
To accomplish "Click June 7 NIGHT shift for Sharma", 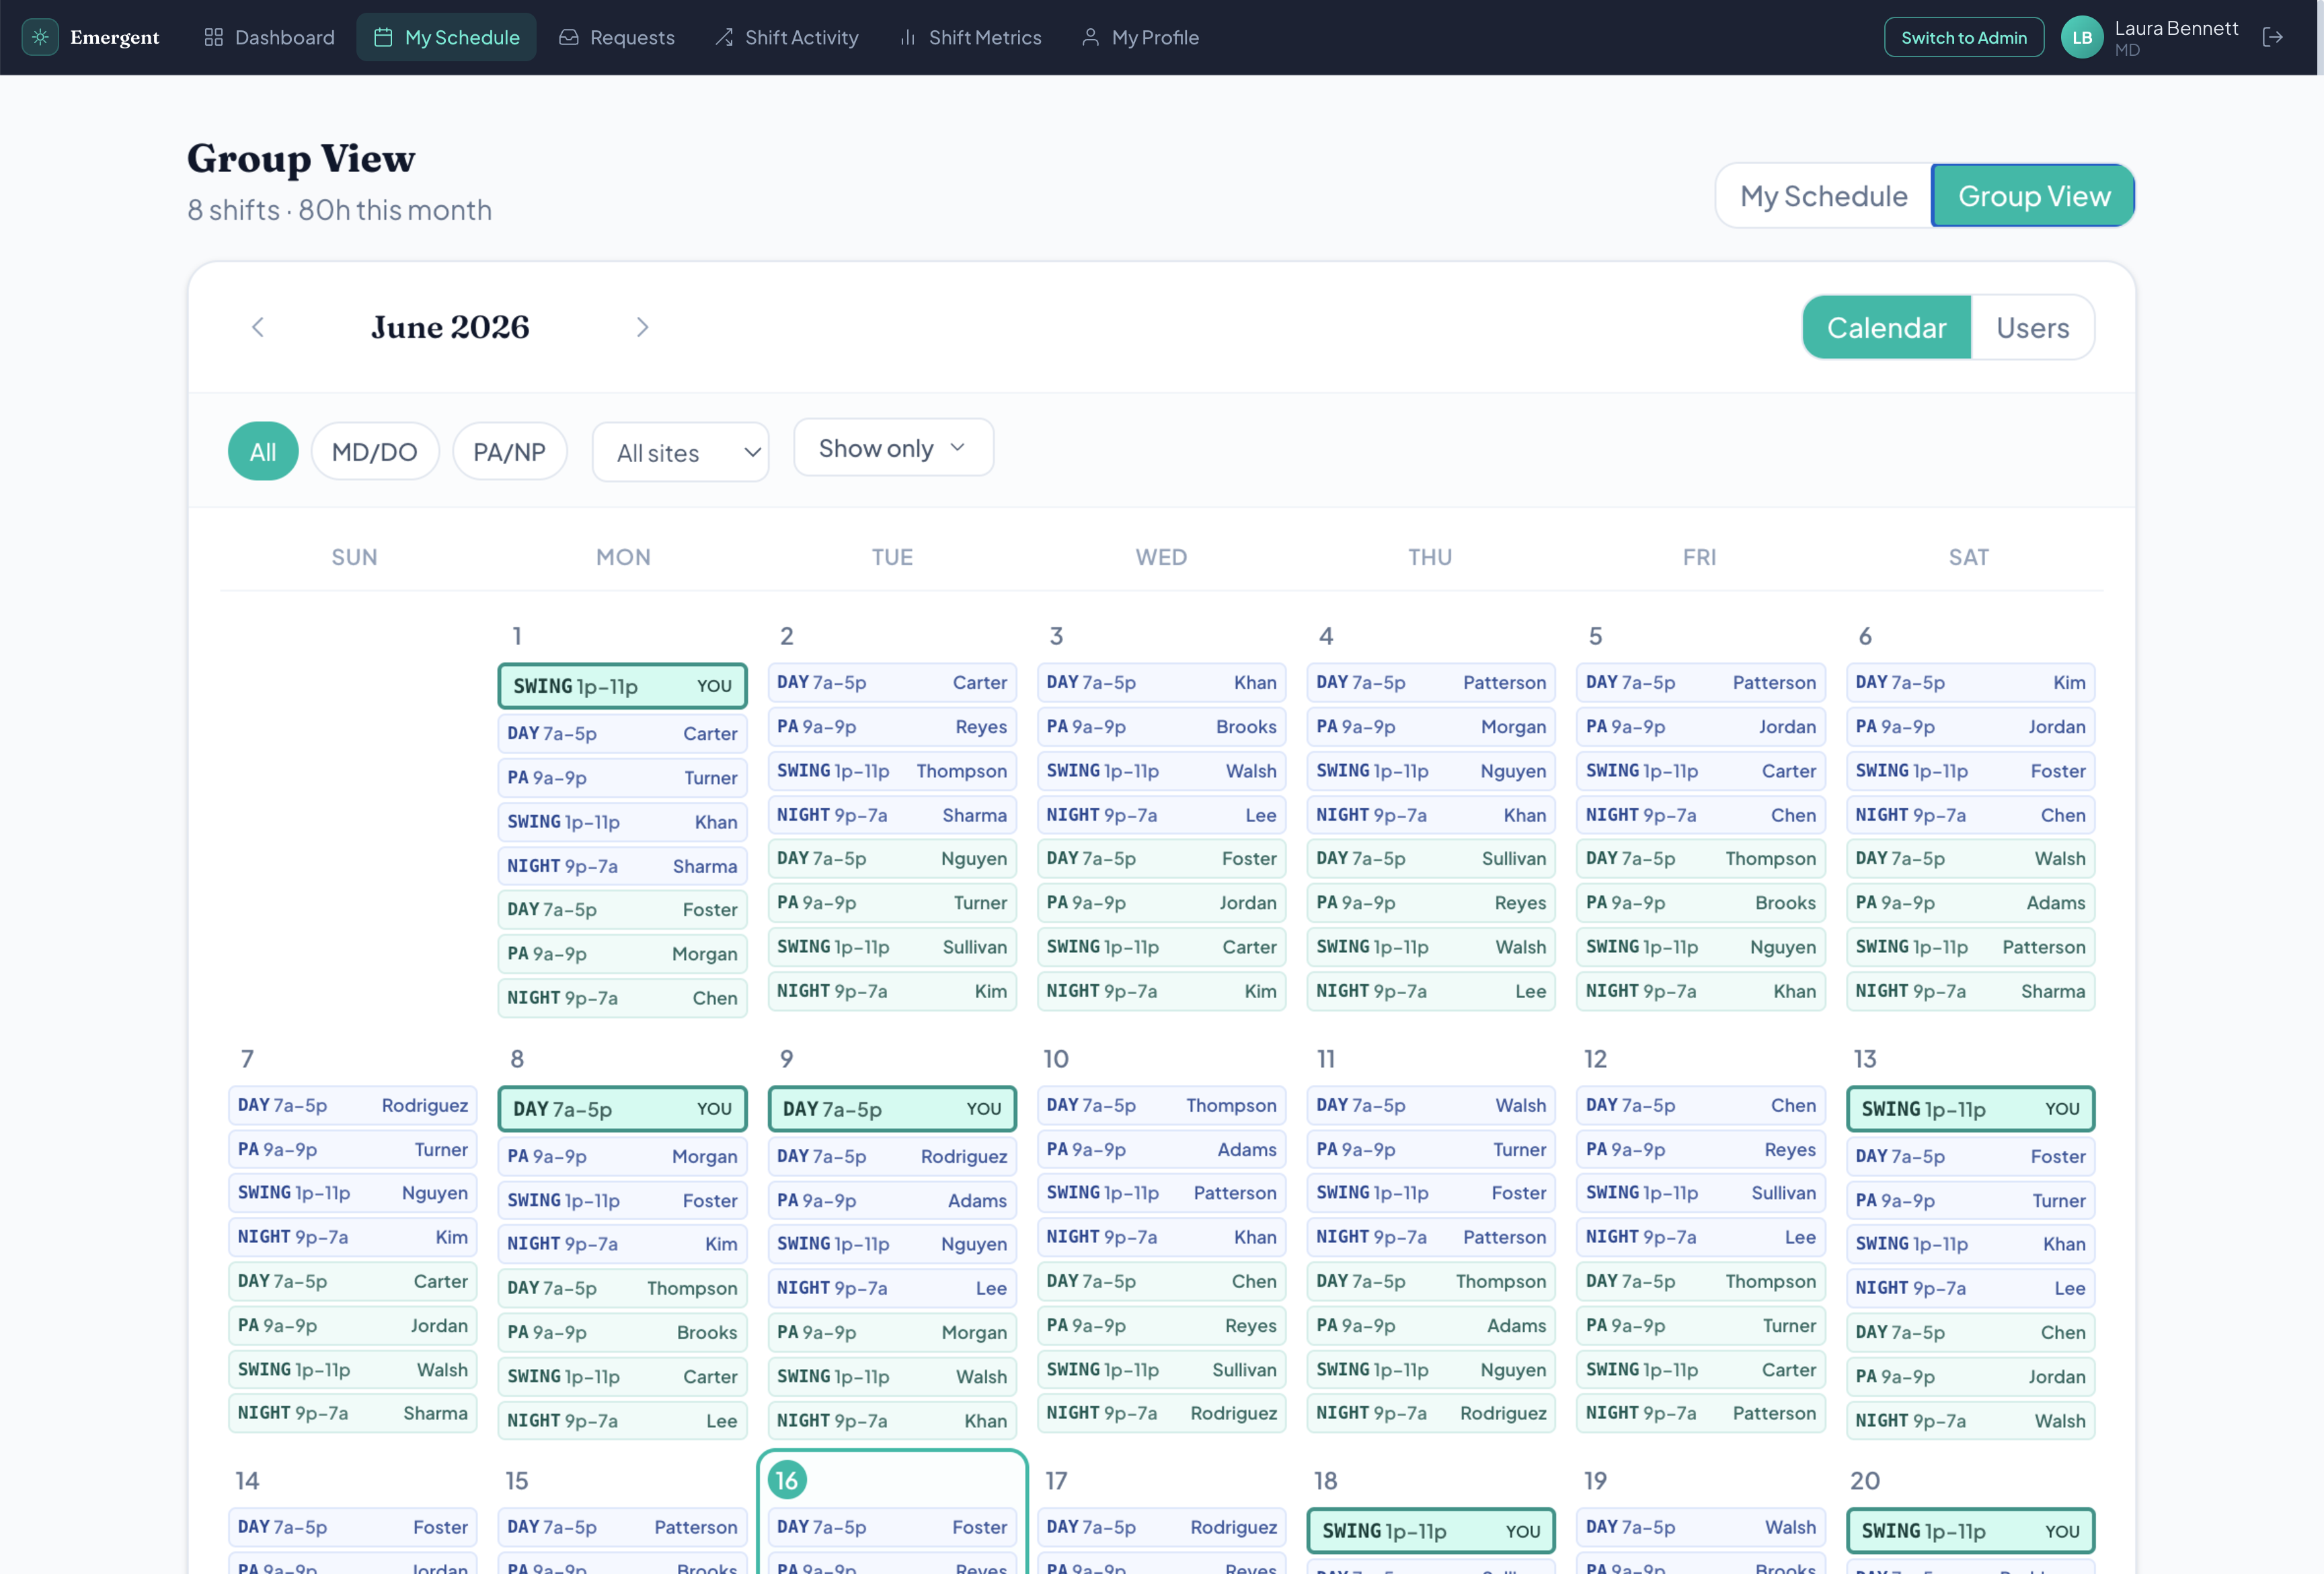I will (353, 1413).
